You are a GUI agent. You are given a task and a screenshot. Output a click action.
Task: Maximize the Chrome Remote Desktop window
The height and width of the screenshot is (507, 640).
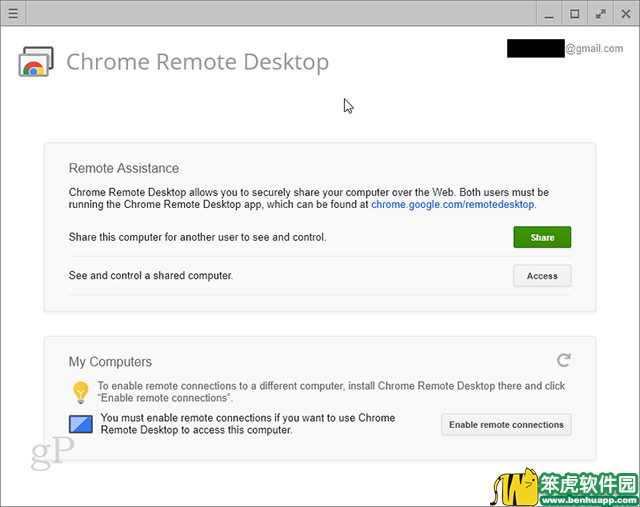(x=575, y=14)
